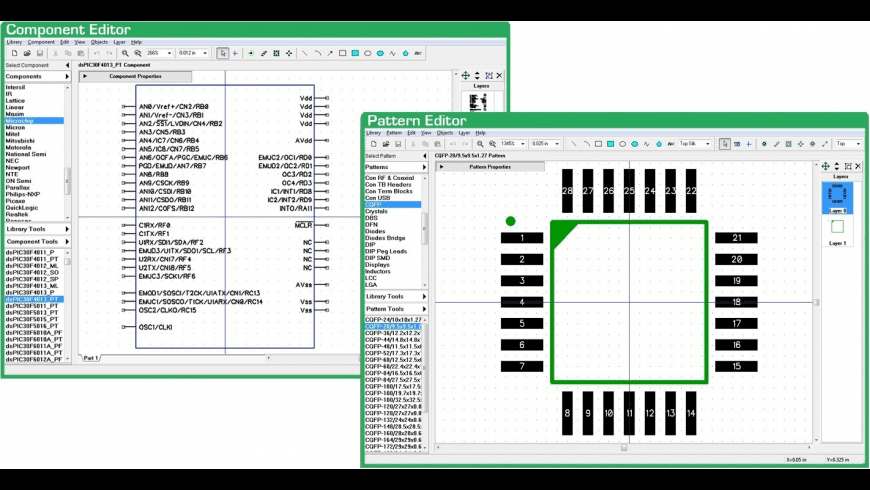Click New file icon in Pattern Editor toolbar
870x490 pixels.
pyautogui.click(x=373, y=144)
